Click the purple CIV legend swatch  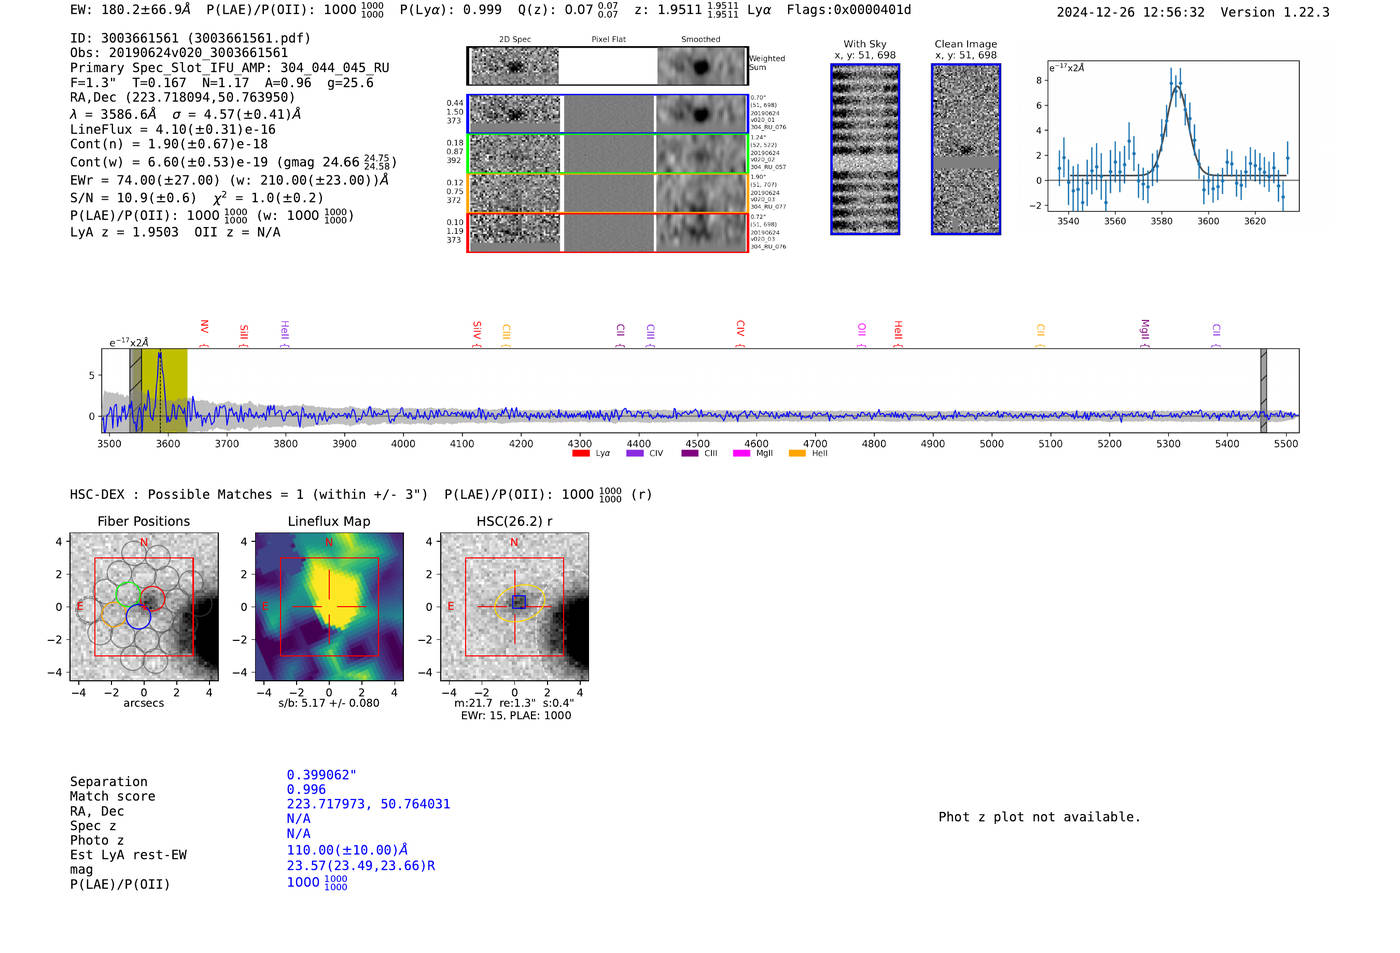pos(634,453)
